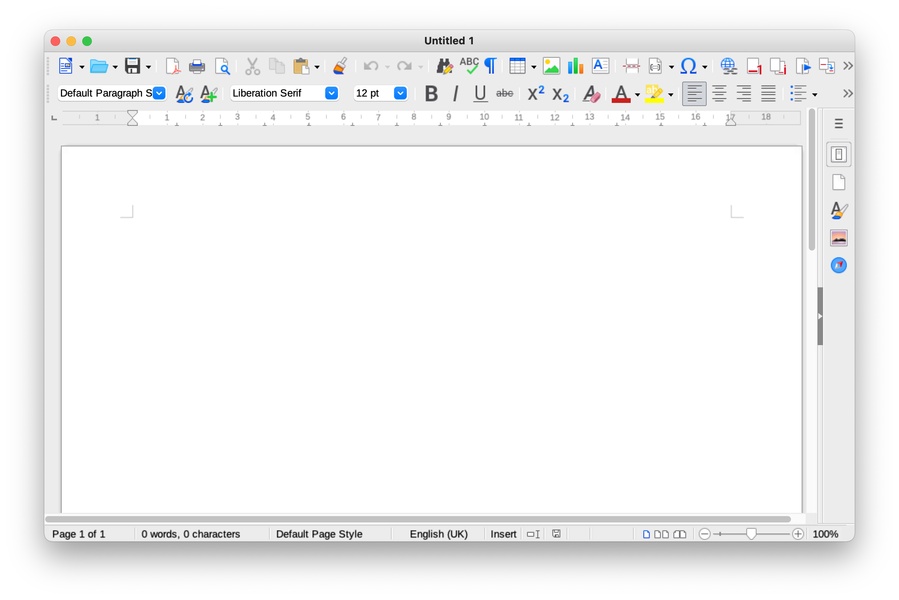This screenshot has width=899, height=600.
Task: Insert an image using the toolbar icon
Action: pyautogui.click(x=551, y=67)
